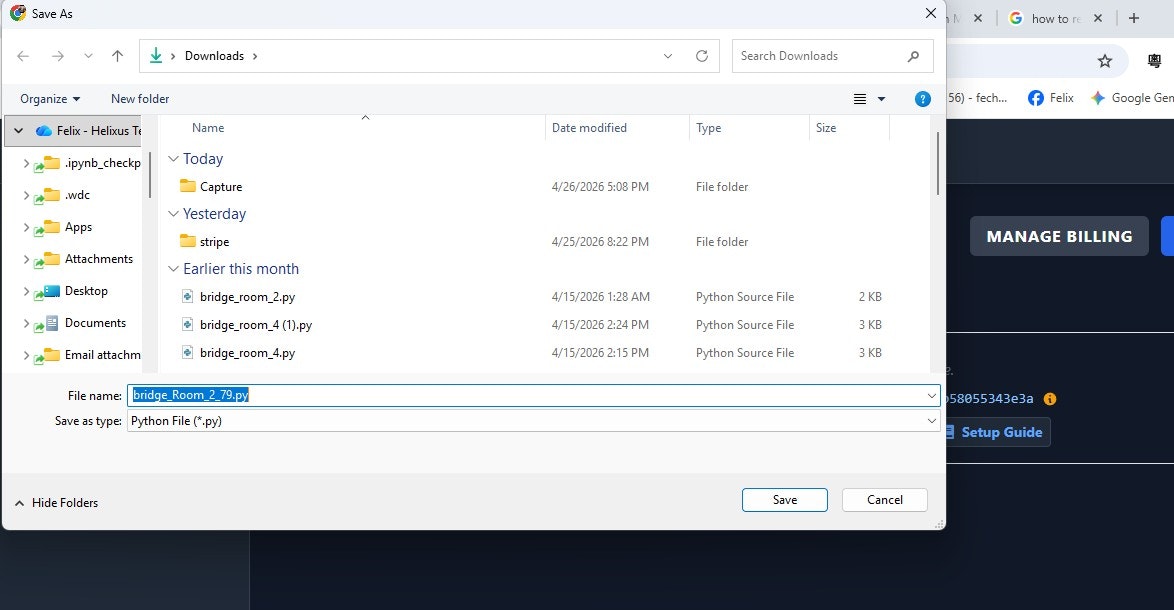Expand the Documents tree node

pyautogui.click(x=26, y=323)
